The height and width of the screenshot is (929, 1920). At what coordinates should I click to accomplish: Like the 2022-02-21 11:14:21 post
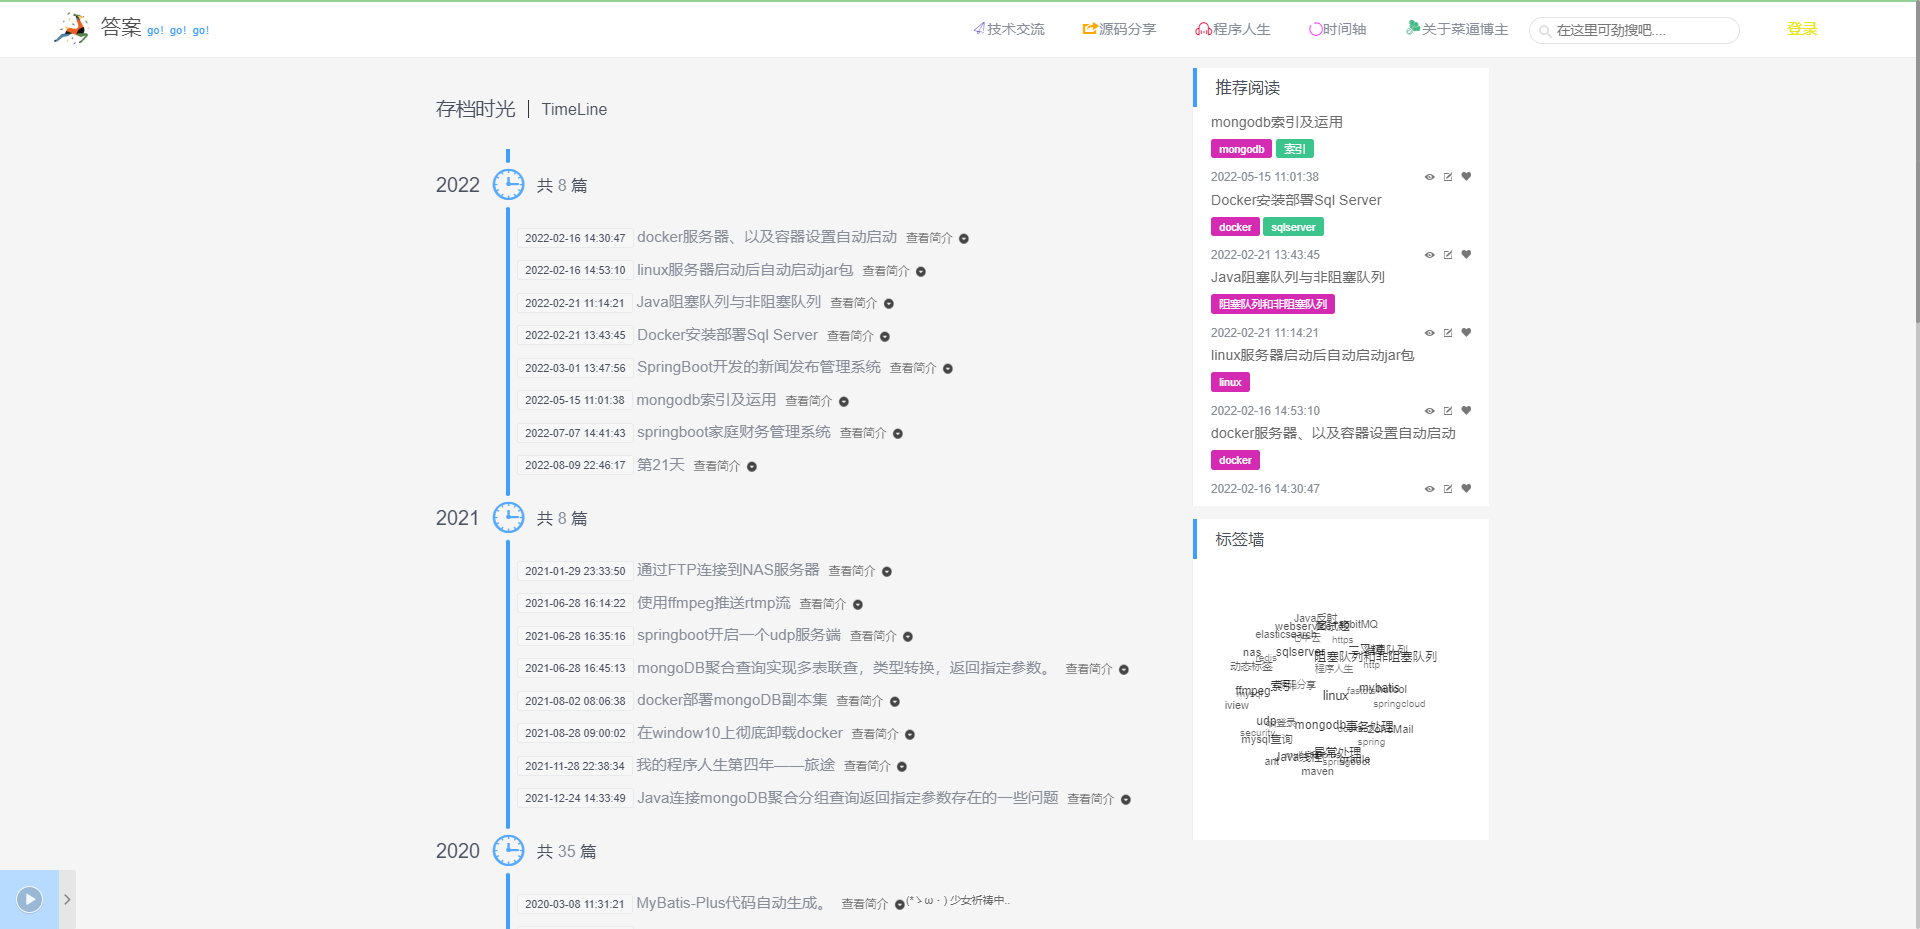tap(1466, 333)
